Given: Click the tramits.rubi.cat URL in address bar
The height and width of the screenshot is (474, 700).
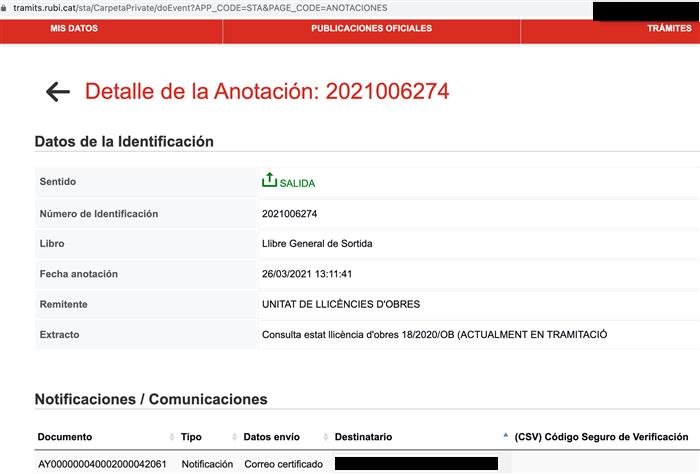Looking at the screenshot, I should (x=200, y=8).
